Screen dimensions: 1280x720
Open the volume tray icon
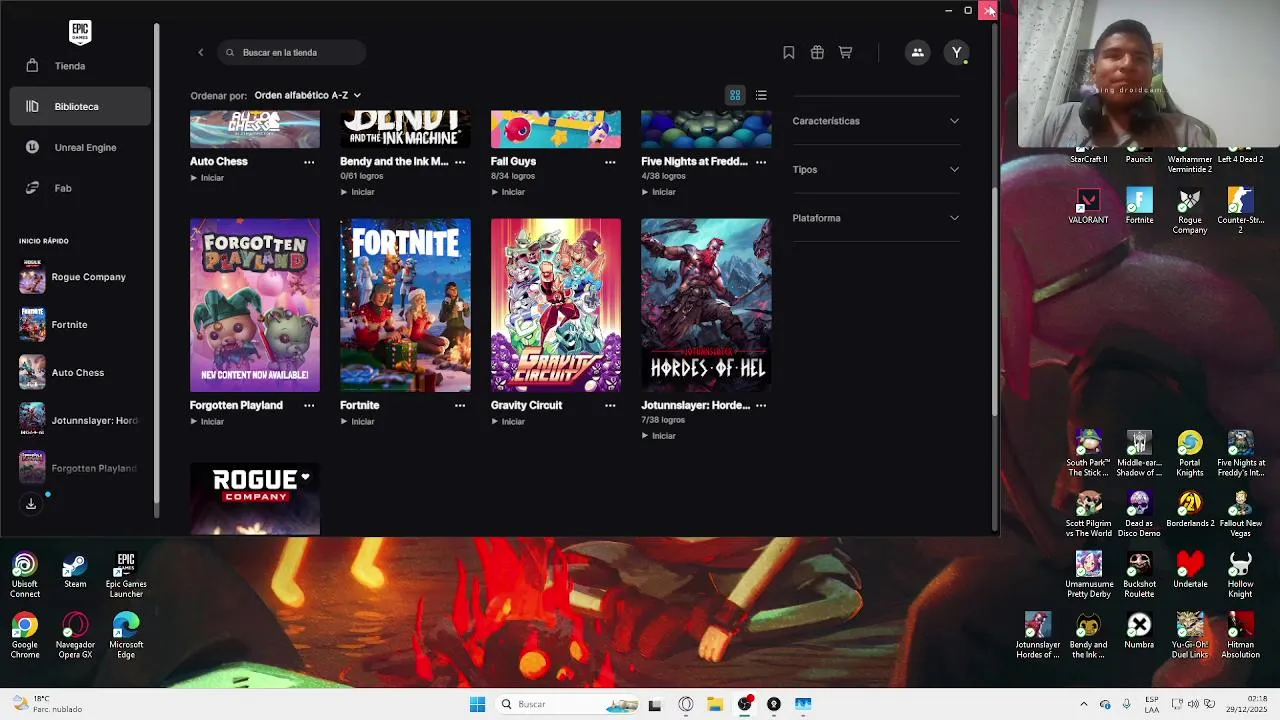pos(1195,704)
